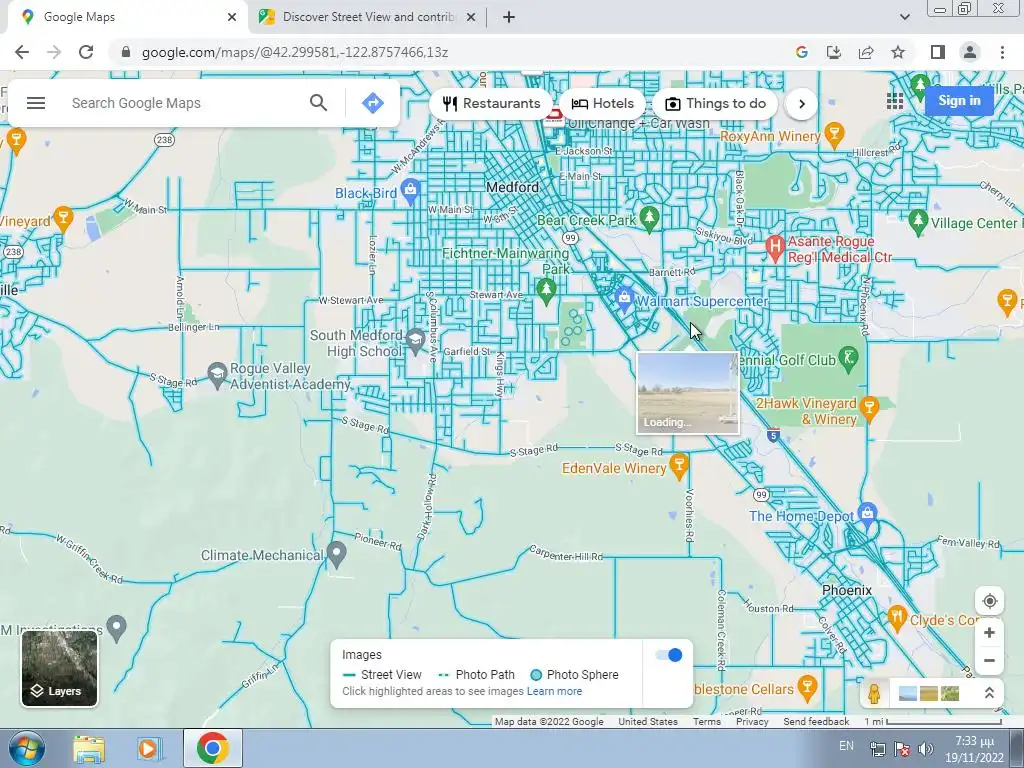Go back to the previous page
The image size is (1024, 768).
(x=22, y=52)
